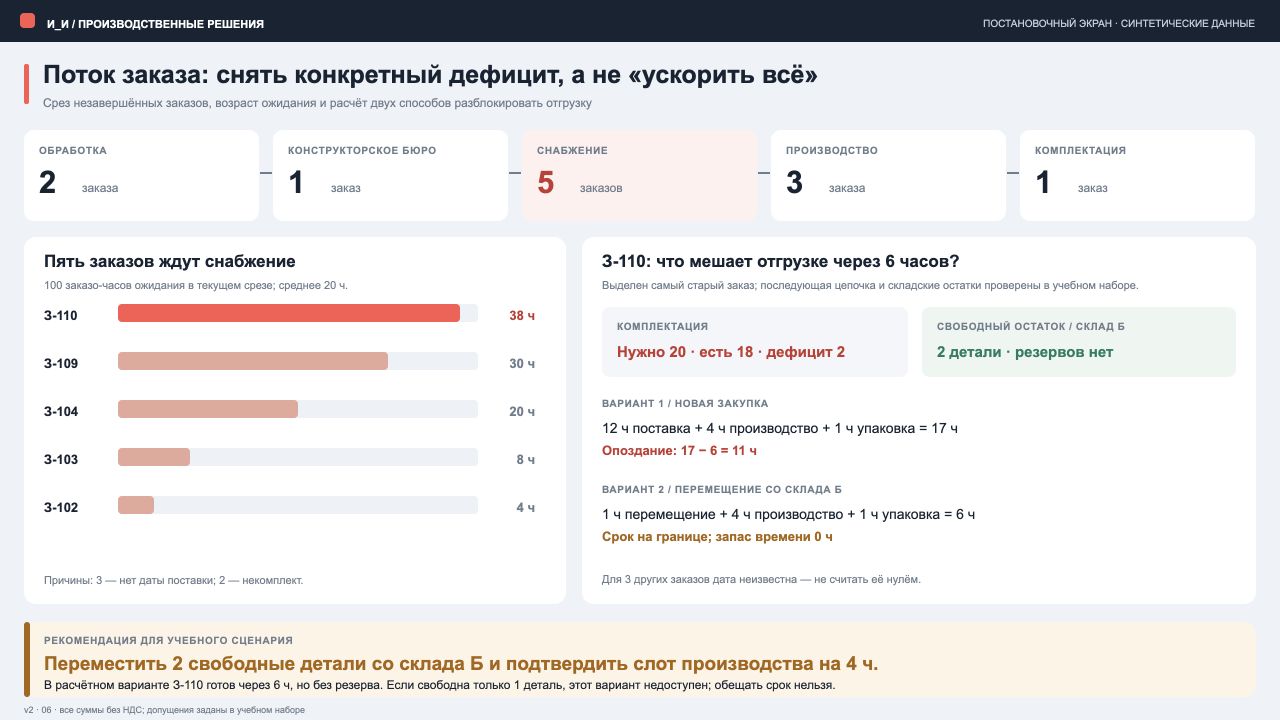Click order label З-102
The height and width of the screenshot is (720, 1280).
pos(61,508)
